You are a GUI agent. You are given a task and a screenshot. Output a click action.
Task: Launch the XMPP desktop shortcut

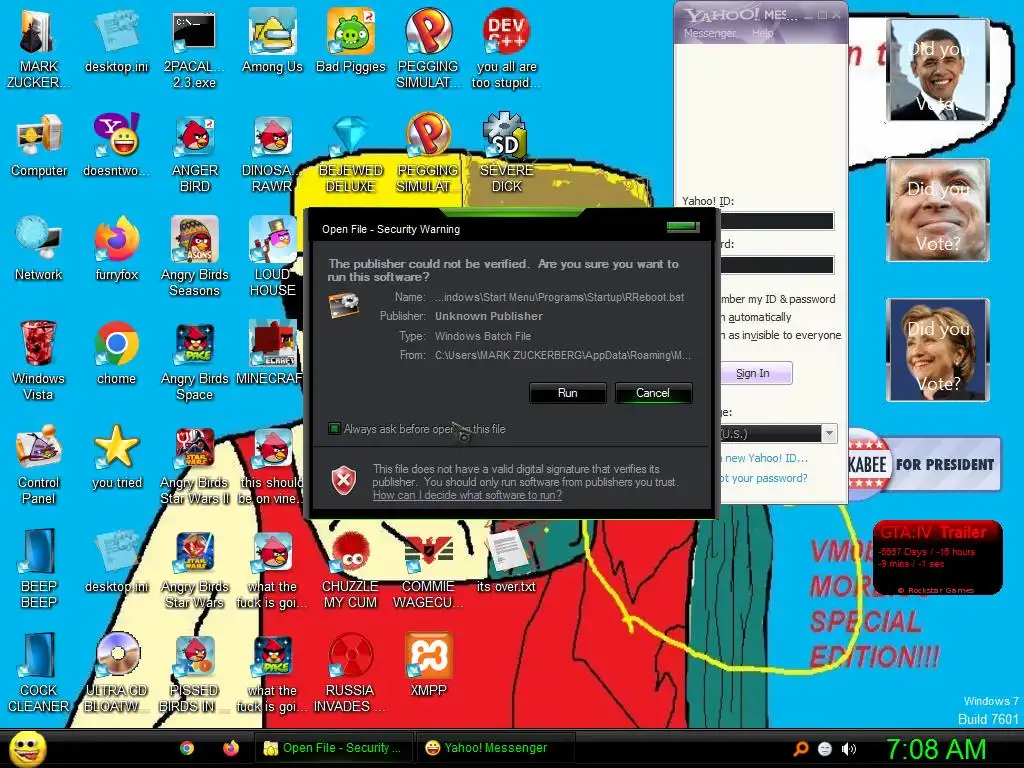(x=428, y=665)
